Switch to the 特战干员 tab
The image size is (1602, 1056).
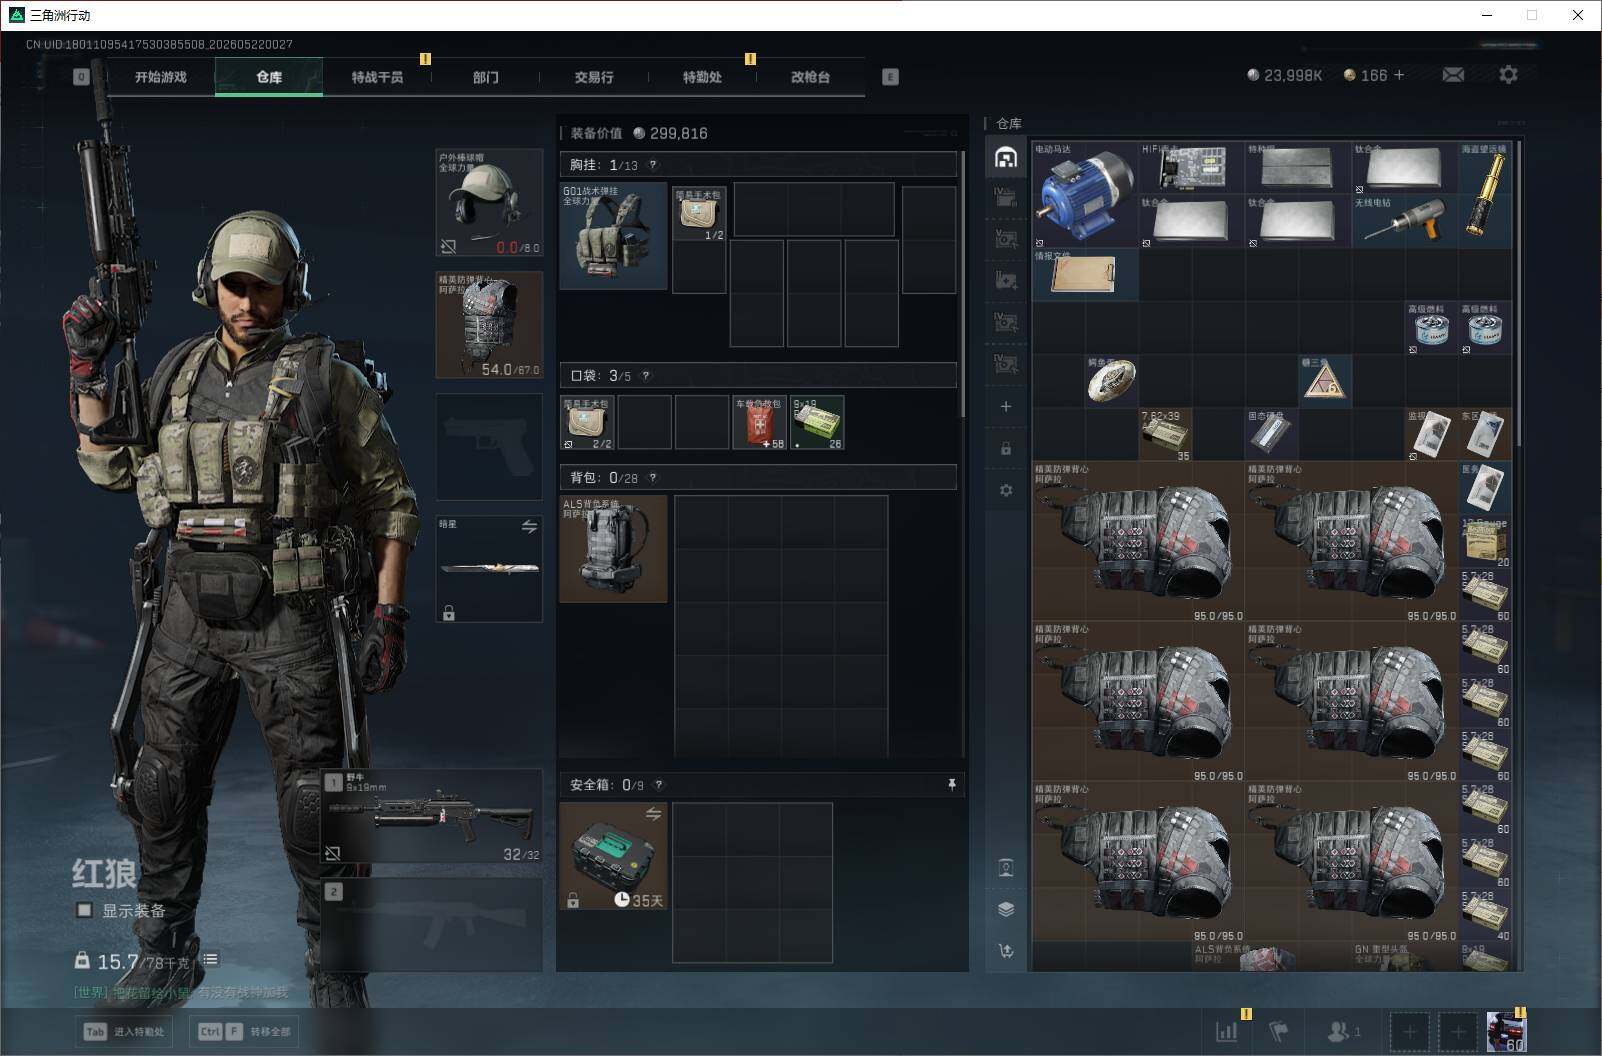pyautogui.click(x=377, y=77)
